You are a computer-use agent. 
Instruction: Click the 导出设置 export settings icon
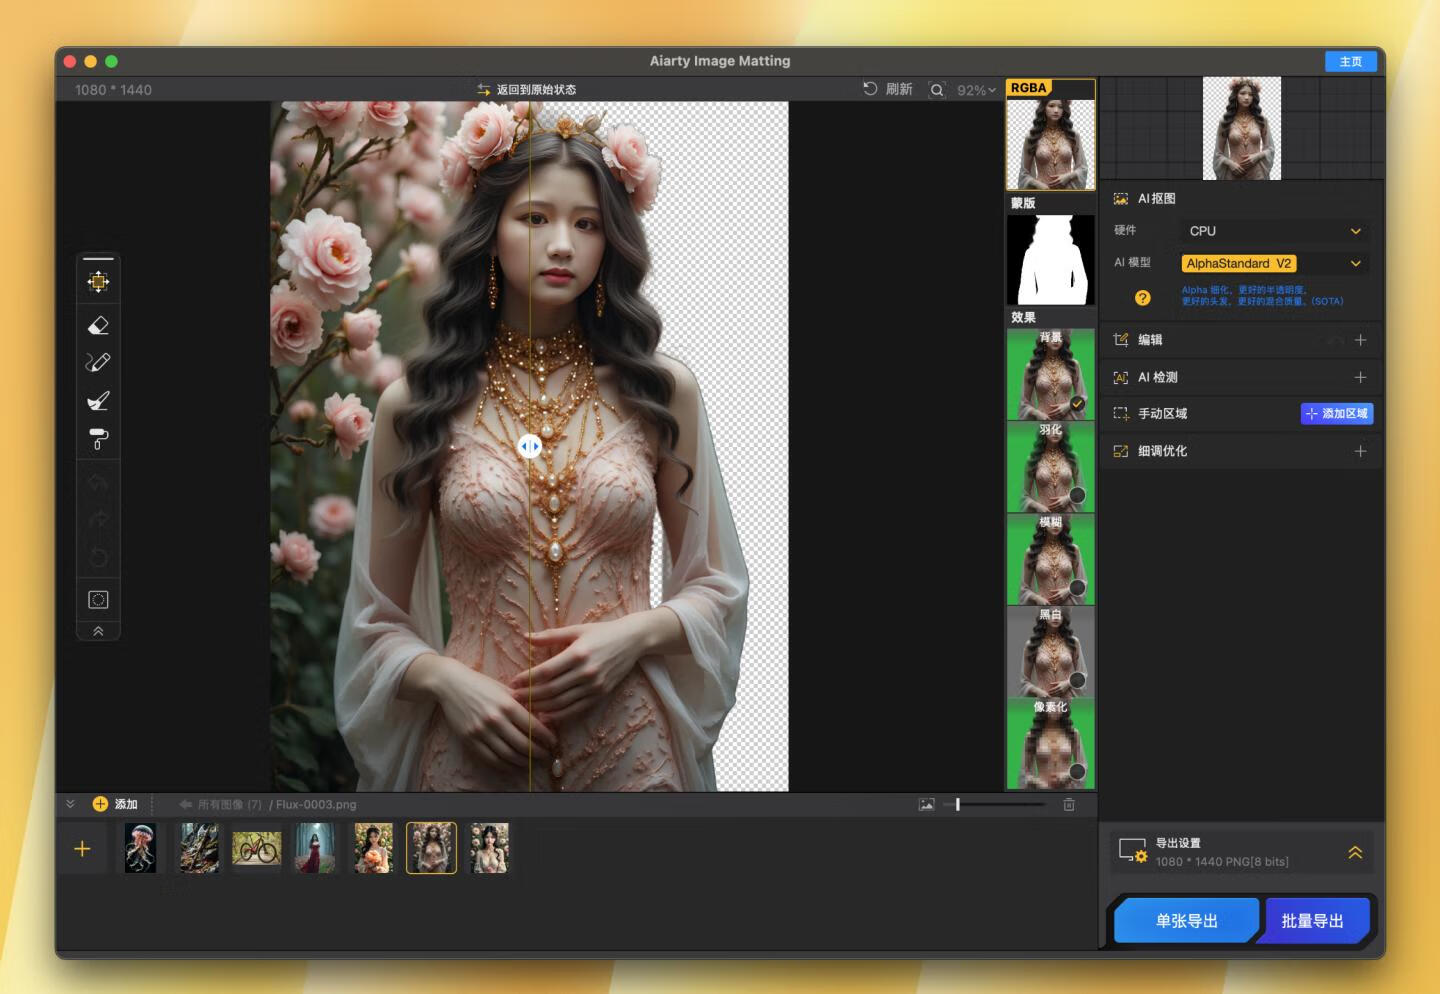[x=1133, y=851]
